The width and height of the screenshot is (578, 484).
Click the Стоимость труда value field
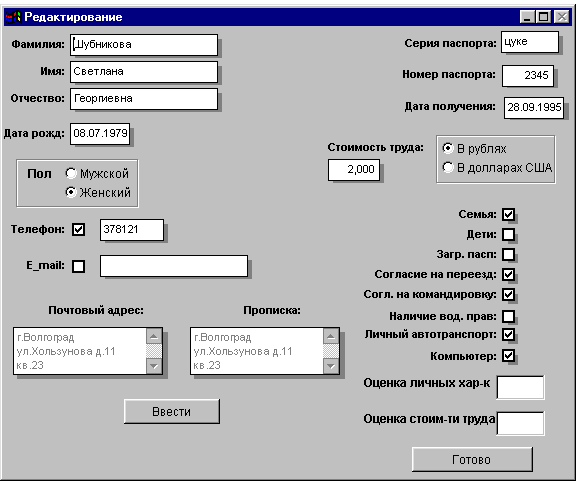point(354,170)
